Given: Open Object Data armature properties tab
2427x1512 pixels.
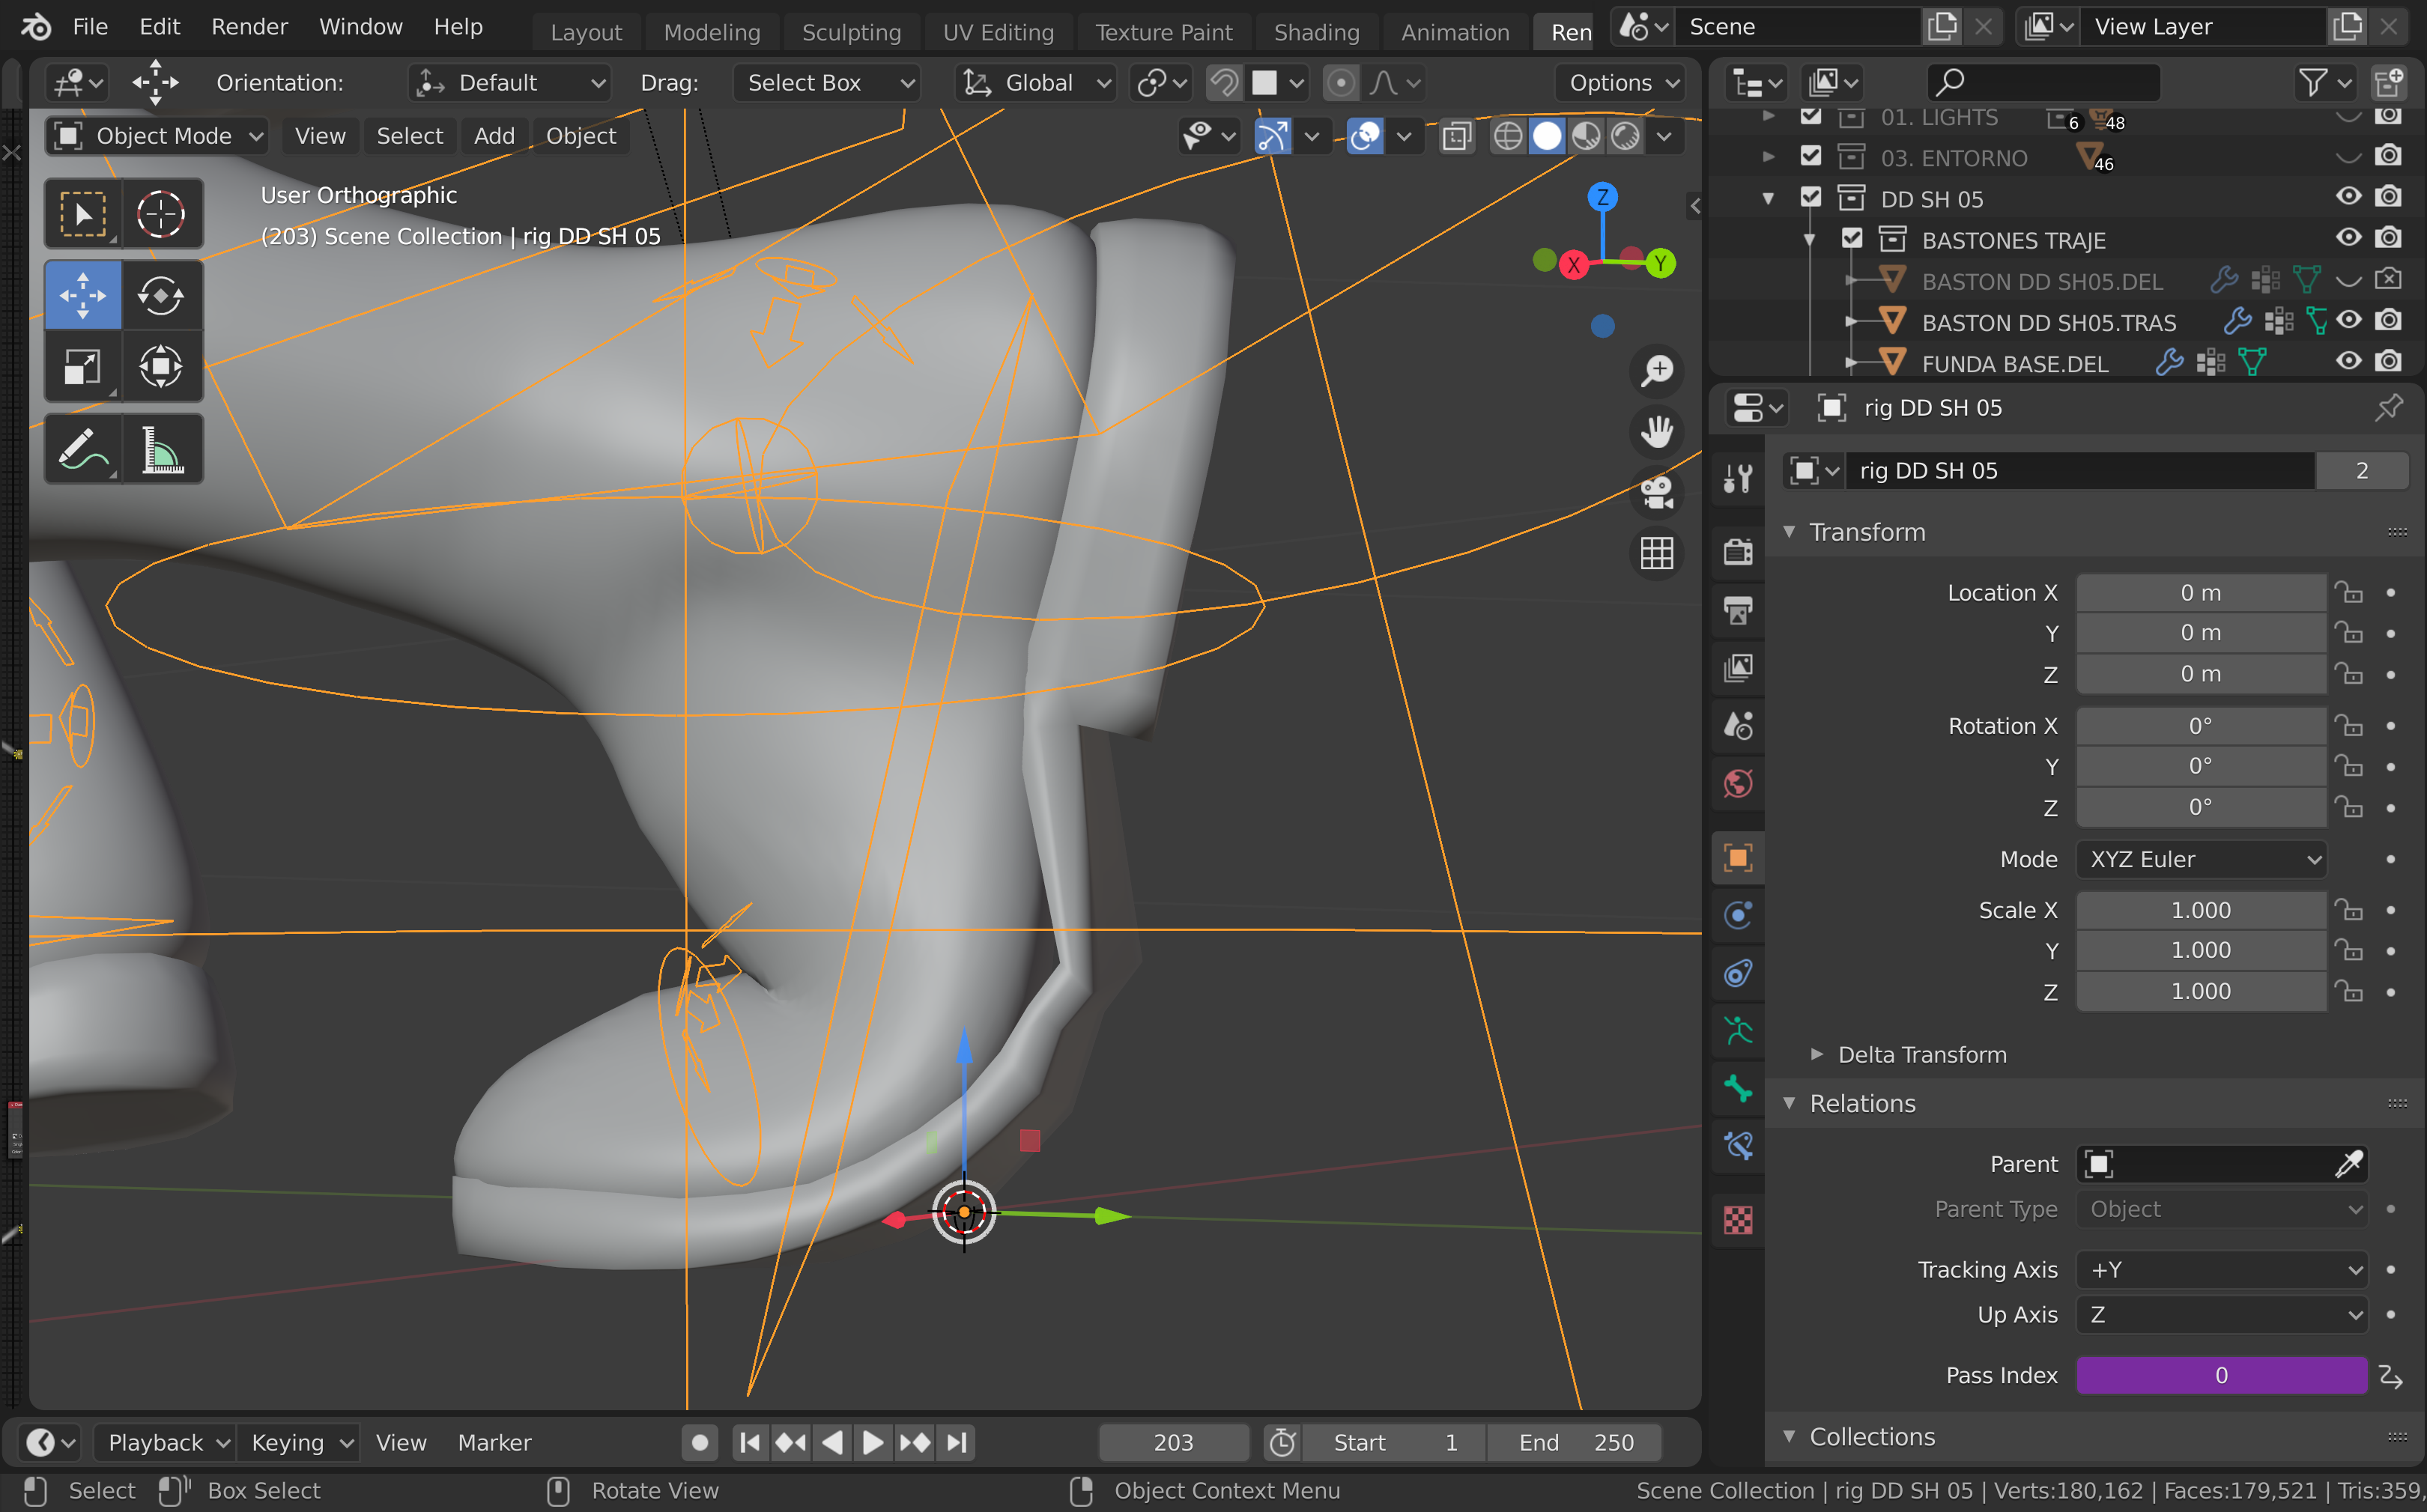Looking at the screenshot, I should [x=1738, y=1031].
